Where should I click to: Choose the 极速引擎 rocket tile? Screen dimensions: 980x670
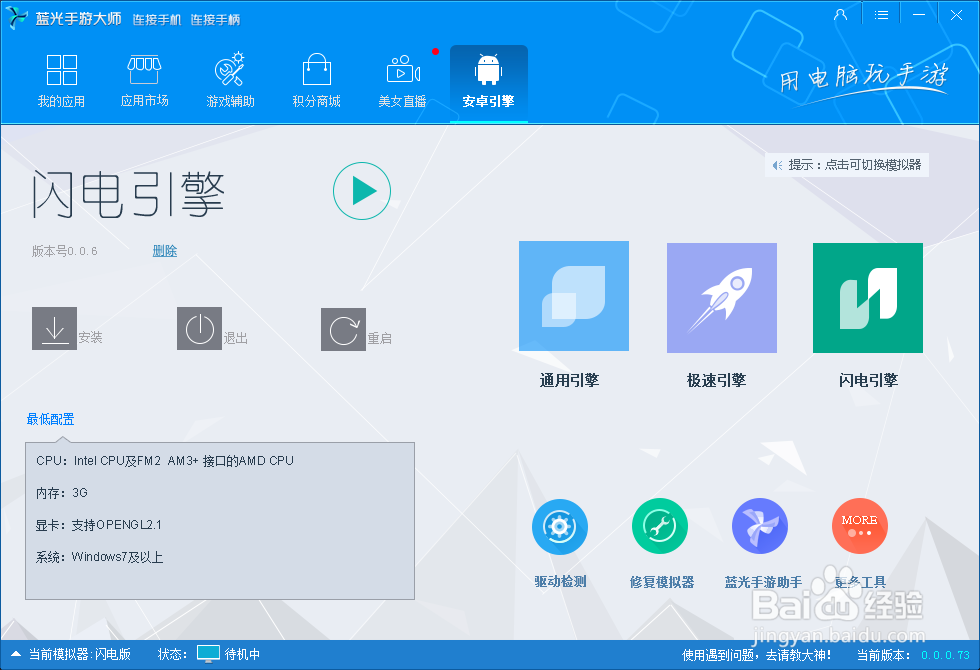click(722, 298)
